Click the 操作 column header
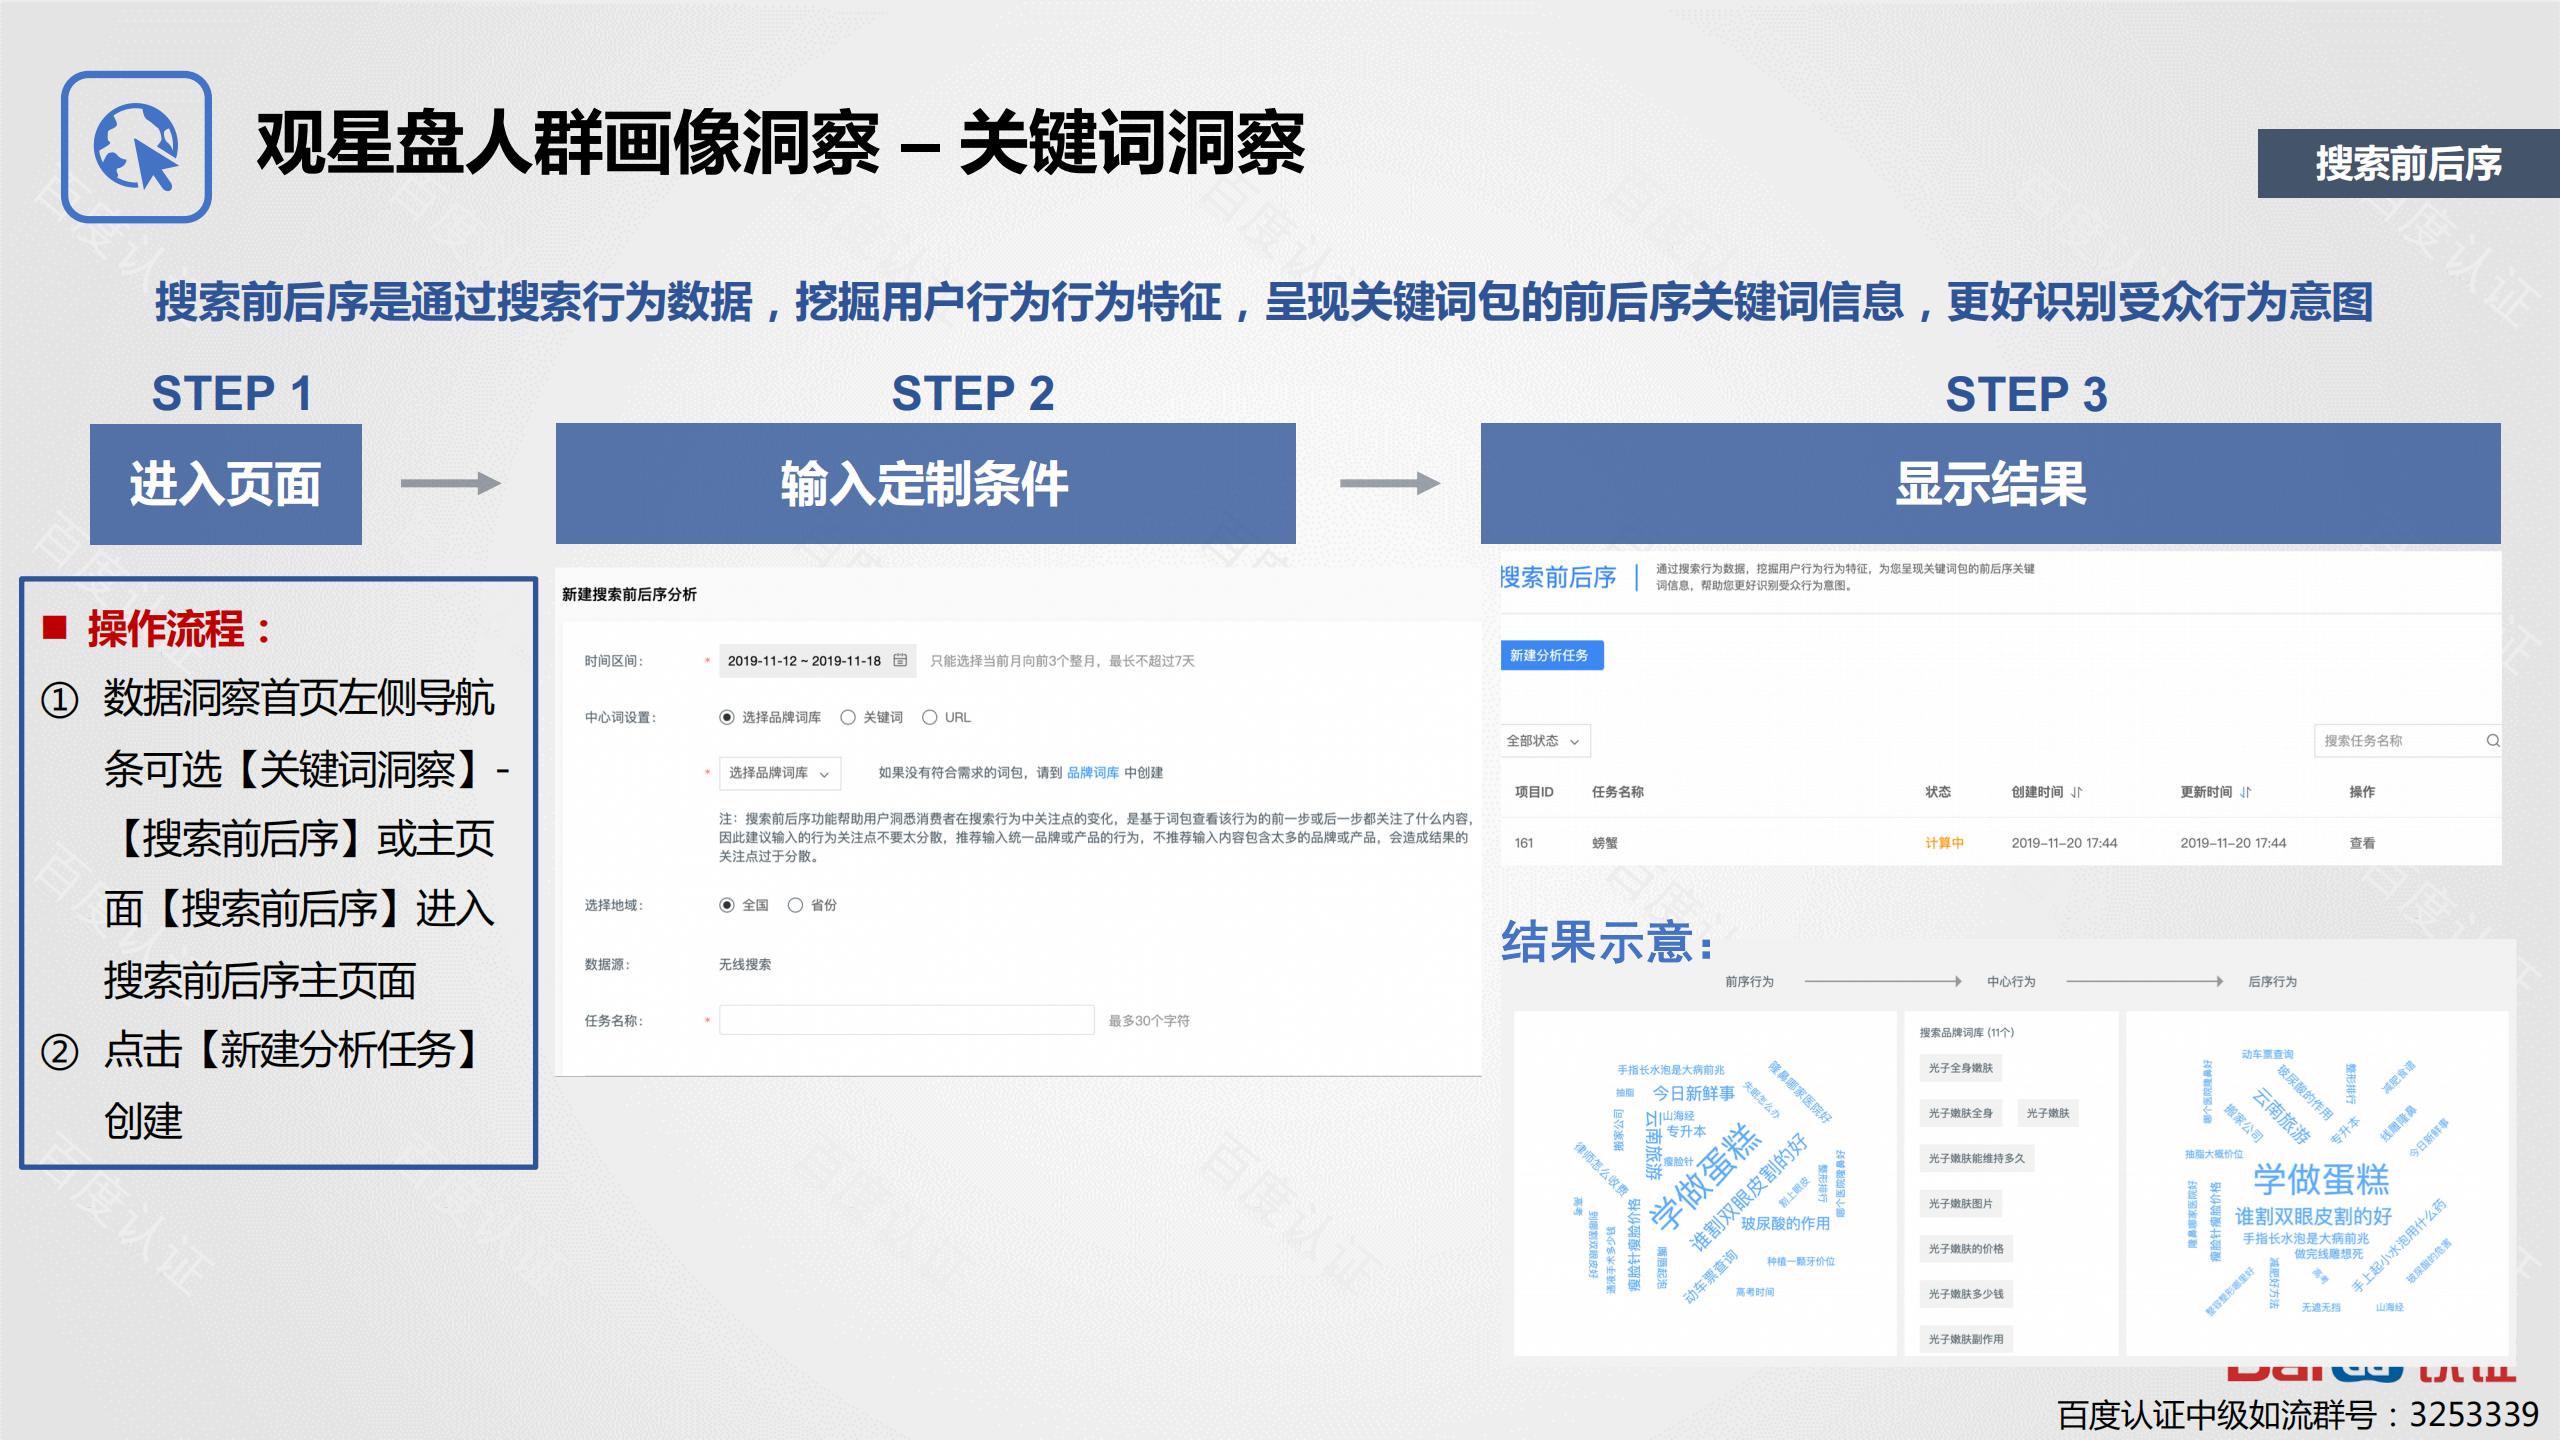This screenshot has width=2560, height=1440. tap(2362, 792)
